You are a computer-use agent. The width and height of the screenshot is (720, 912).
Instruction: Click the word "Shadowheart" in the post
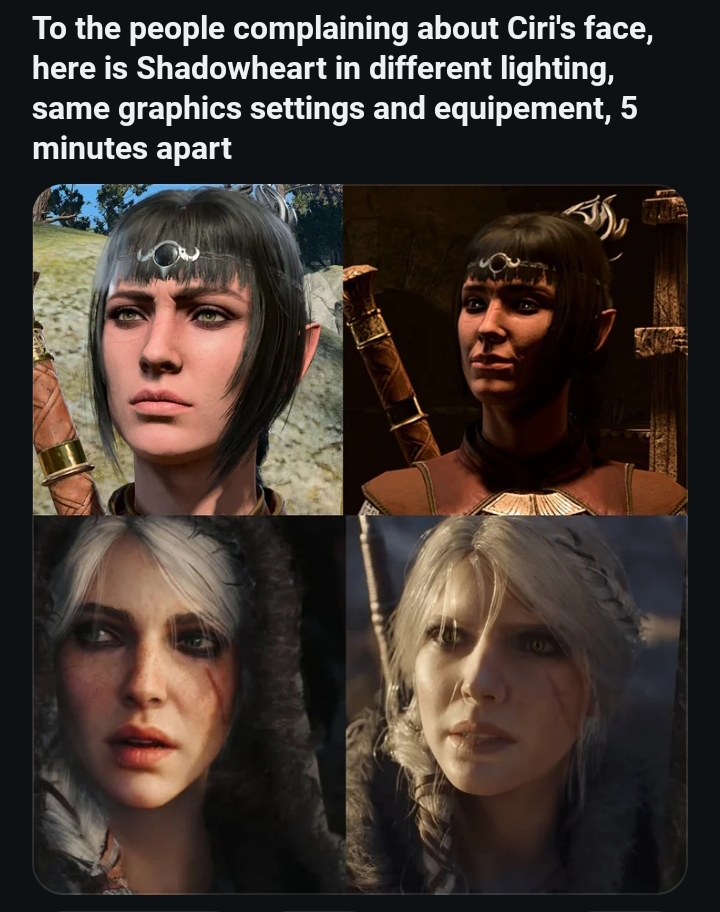point(231,69)
